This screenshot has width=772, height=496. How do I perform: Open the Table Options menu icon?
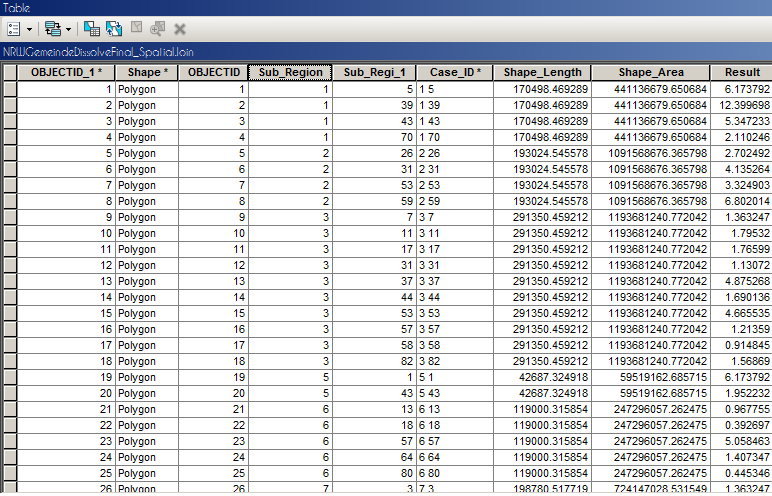[14, 29]
